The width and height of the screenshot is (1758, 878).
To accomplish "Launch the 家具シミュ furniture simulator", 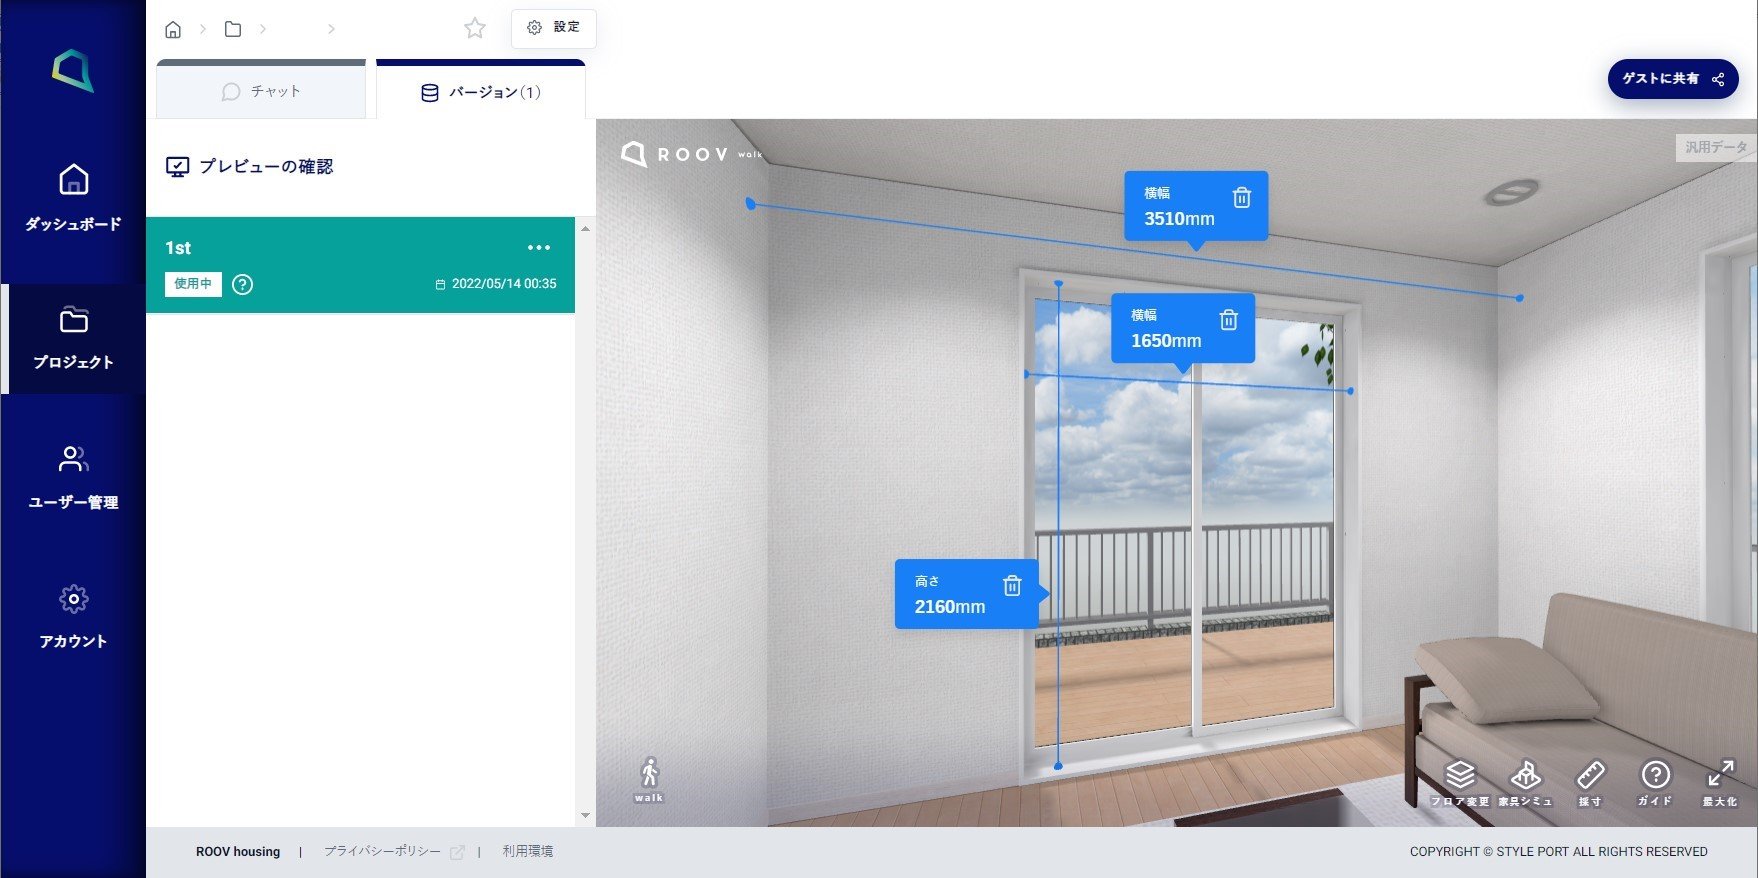I will 1525,781.
